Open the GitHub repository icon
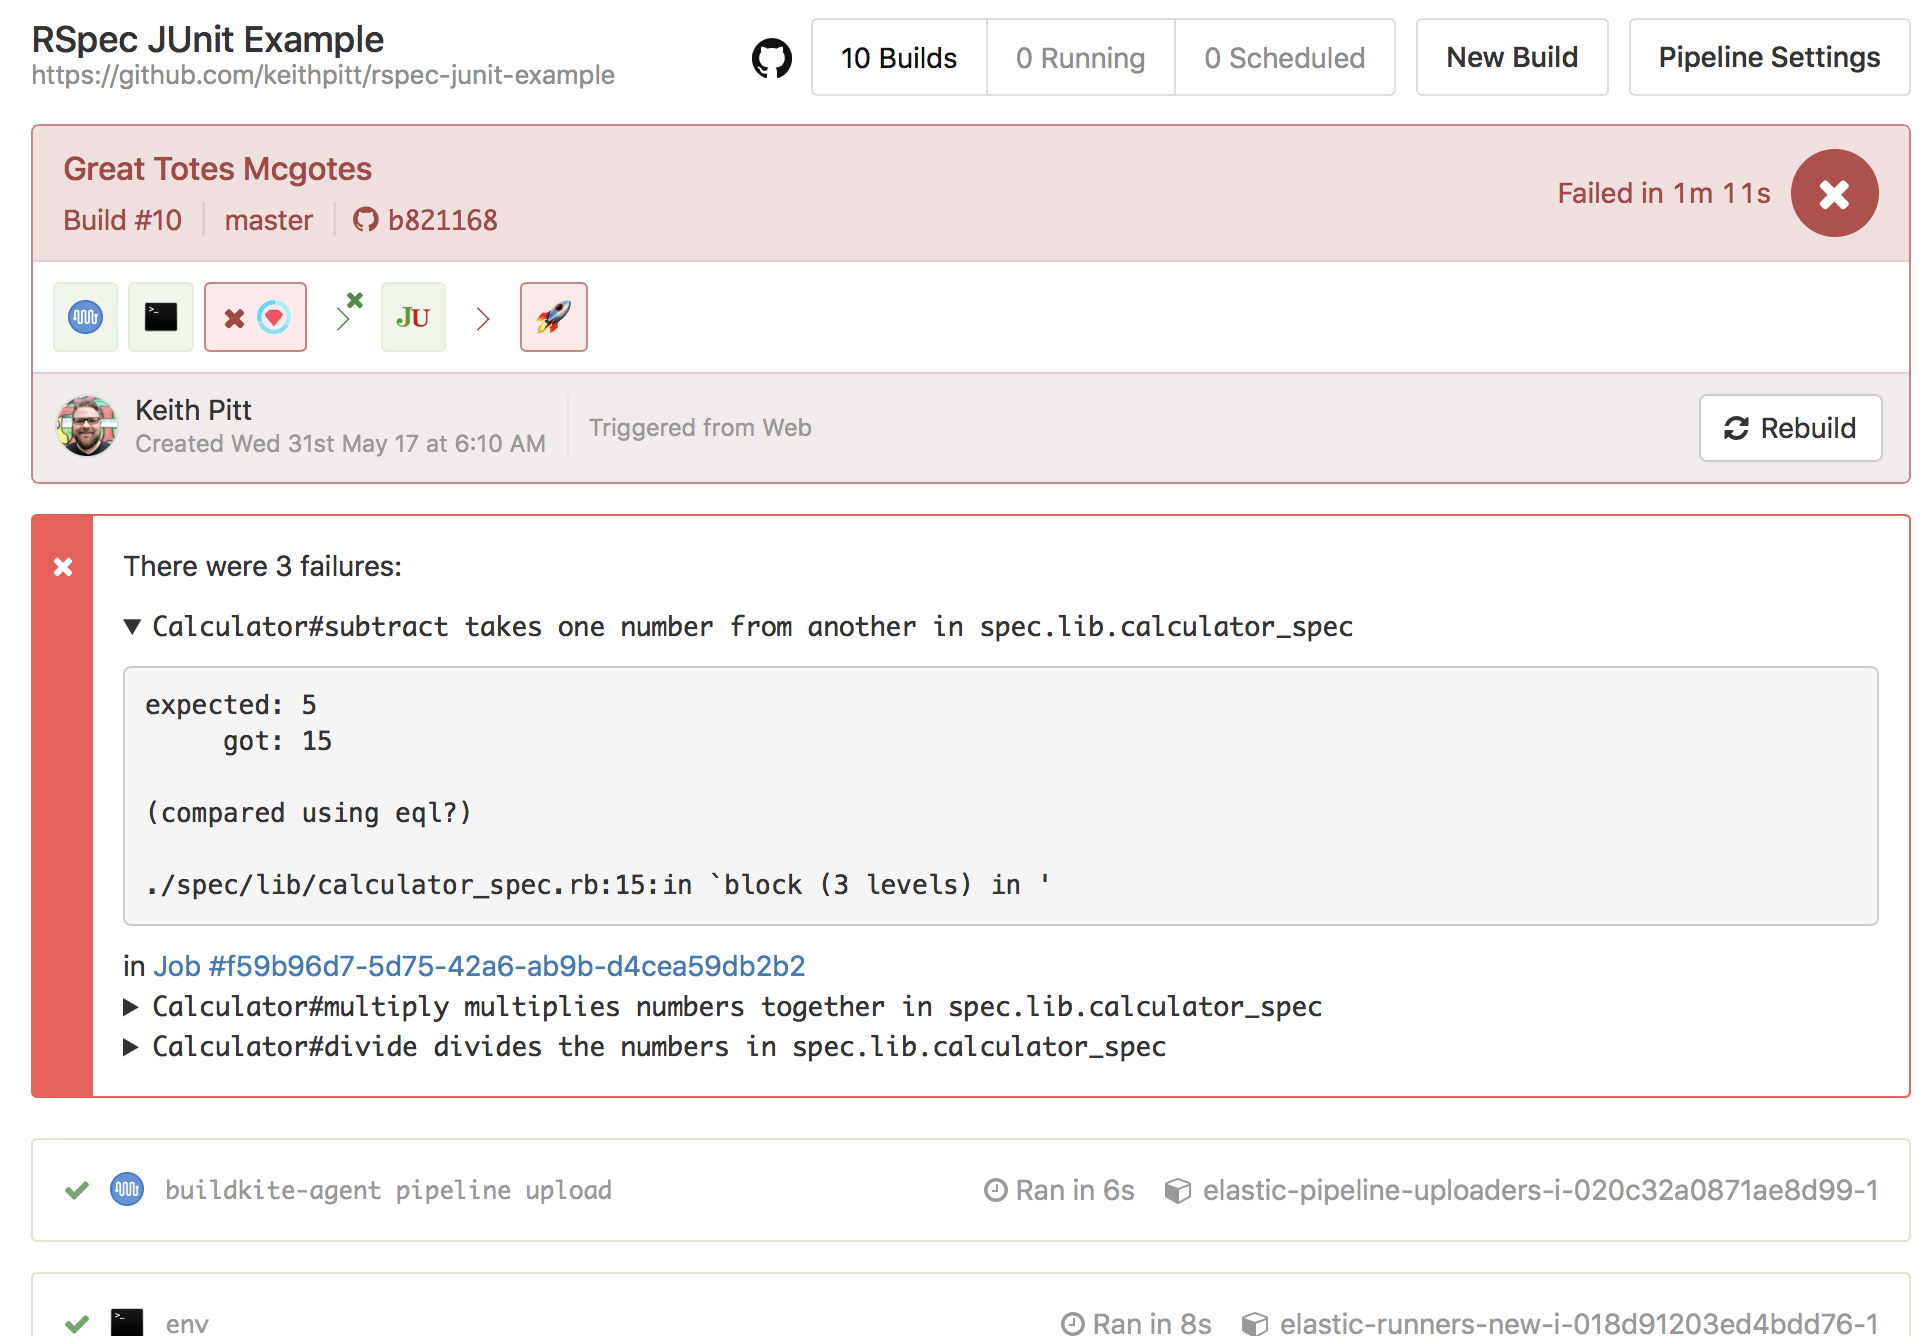Viewport: 1928px width, 1336px height. (x=770, y=57)
